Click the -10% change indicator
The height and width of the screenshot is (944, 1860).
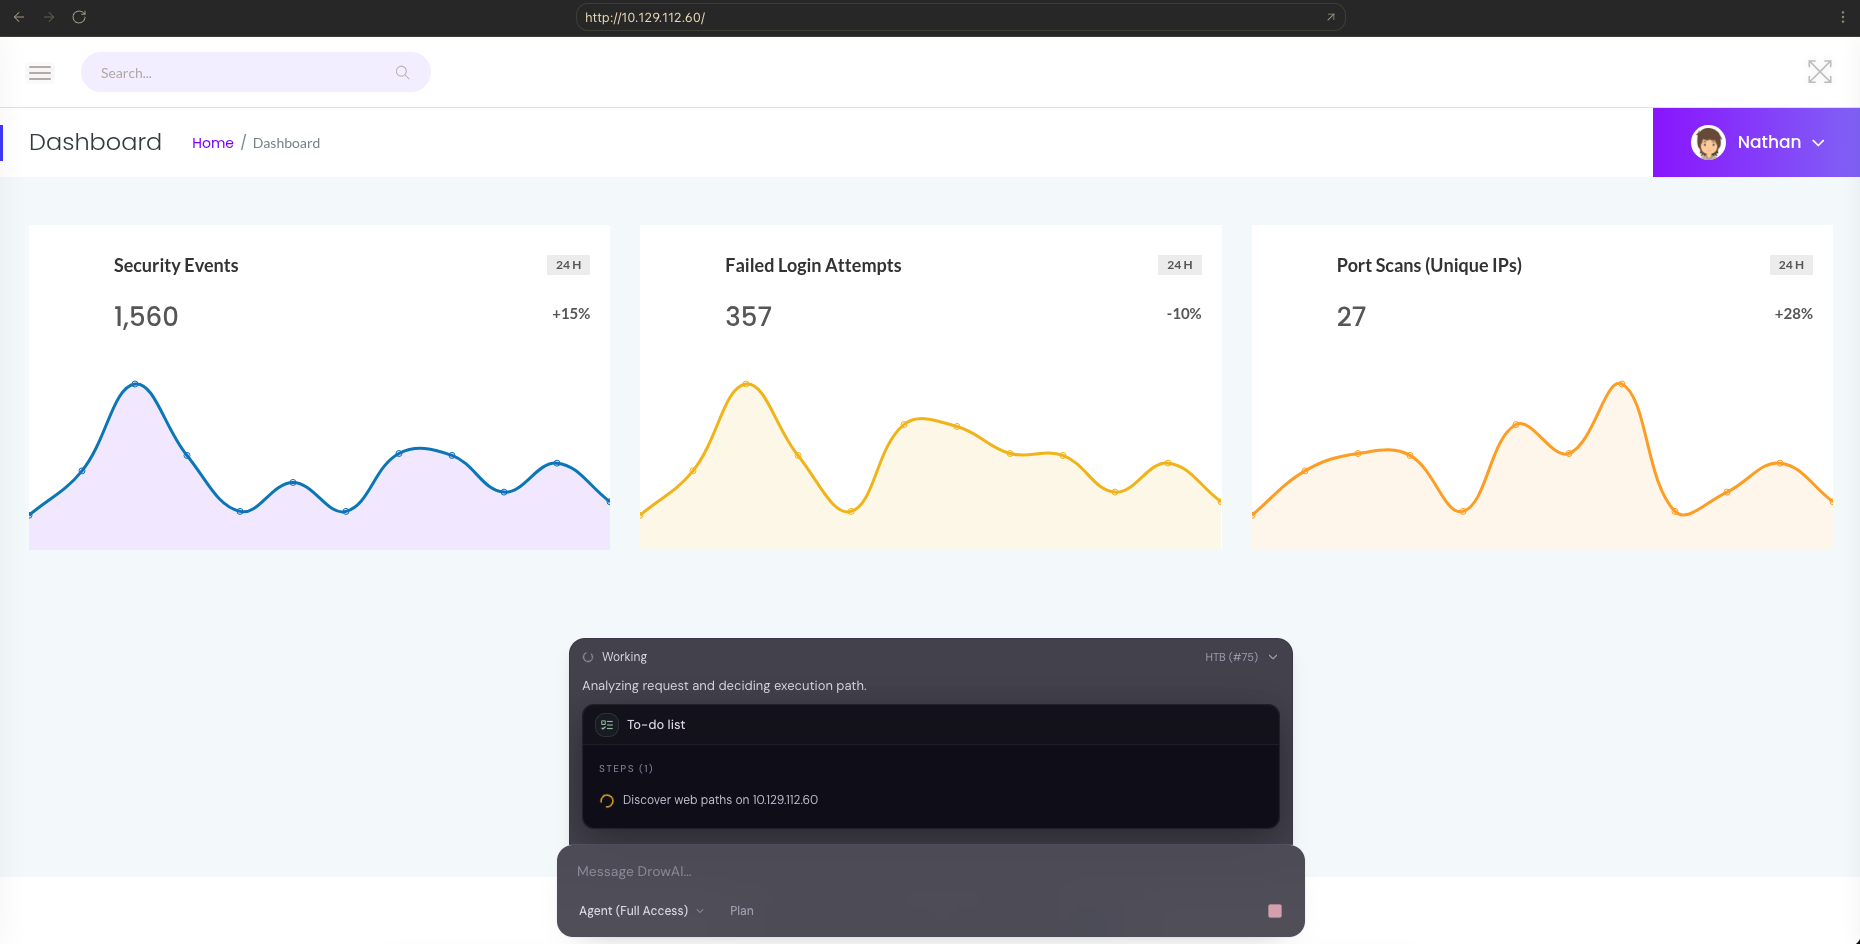click(x=1184, y=314)
